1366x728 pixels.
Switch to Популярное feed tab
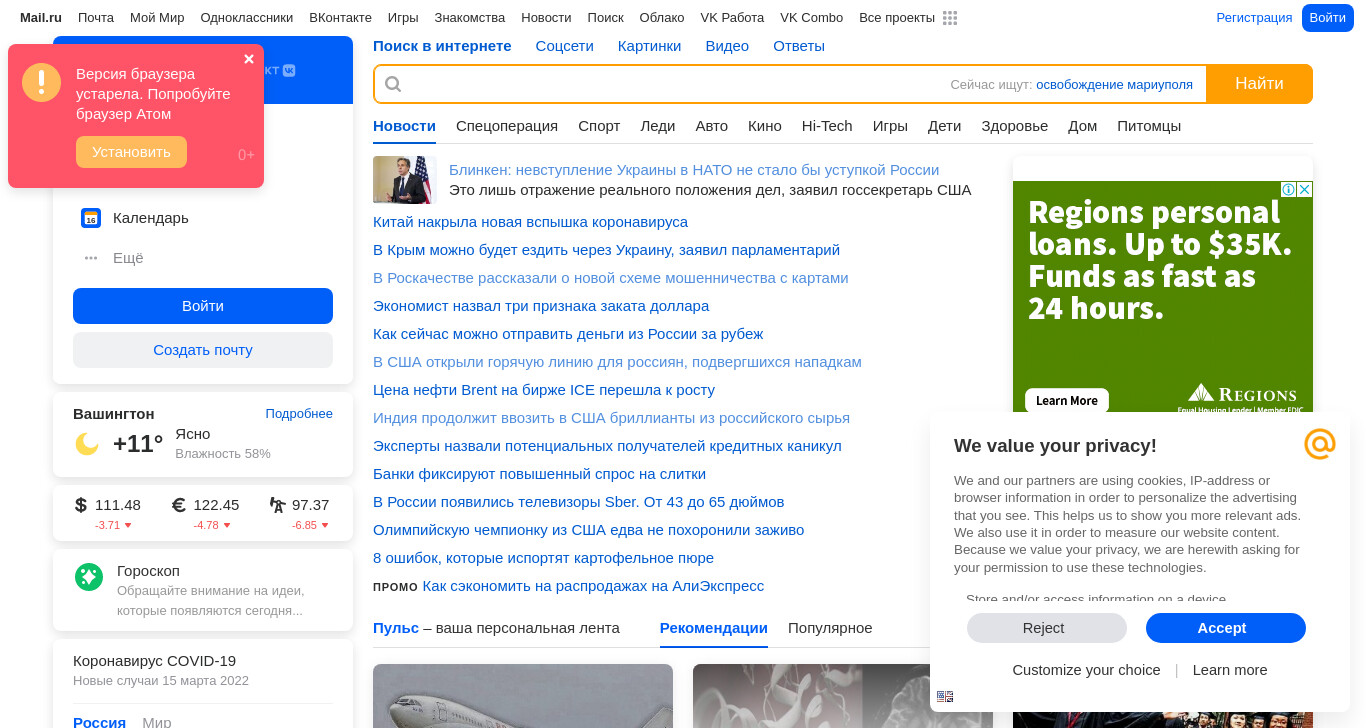[830, 628]
